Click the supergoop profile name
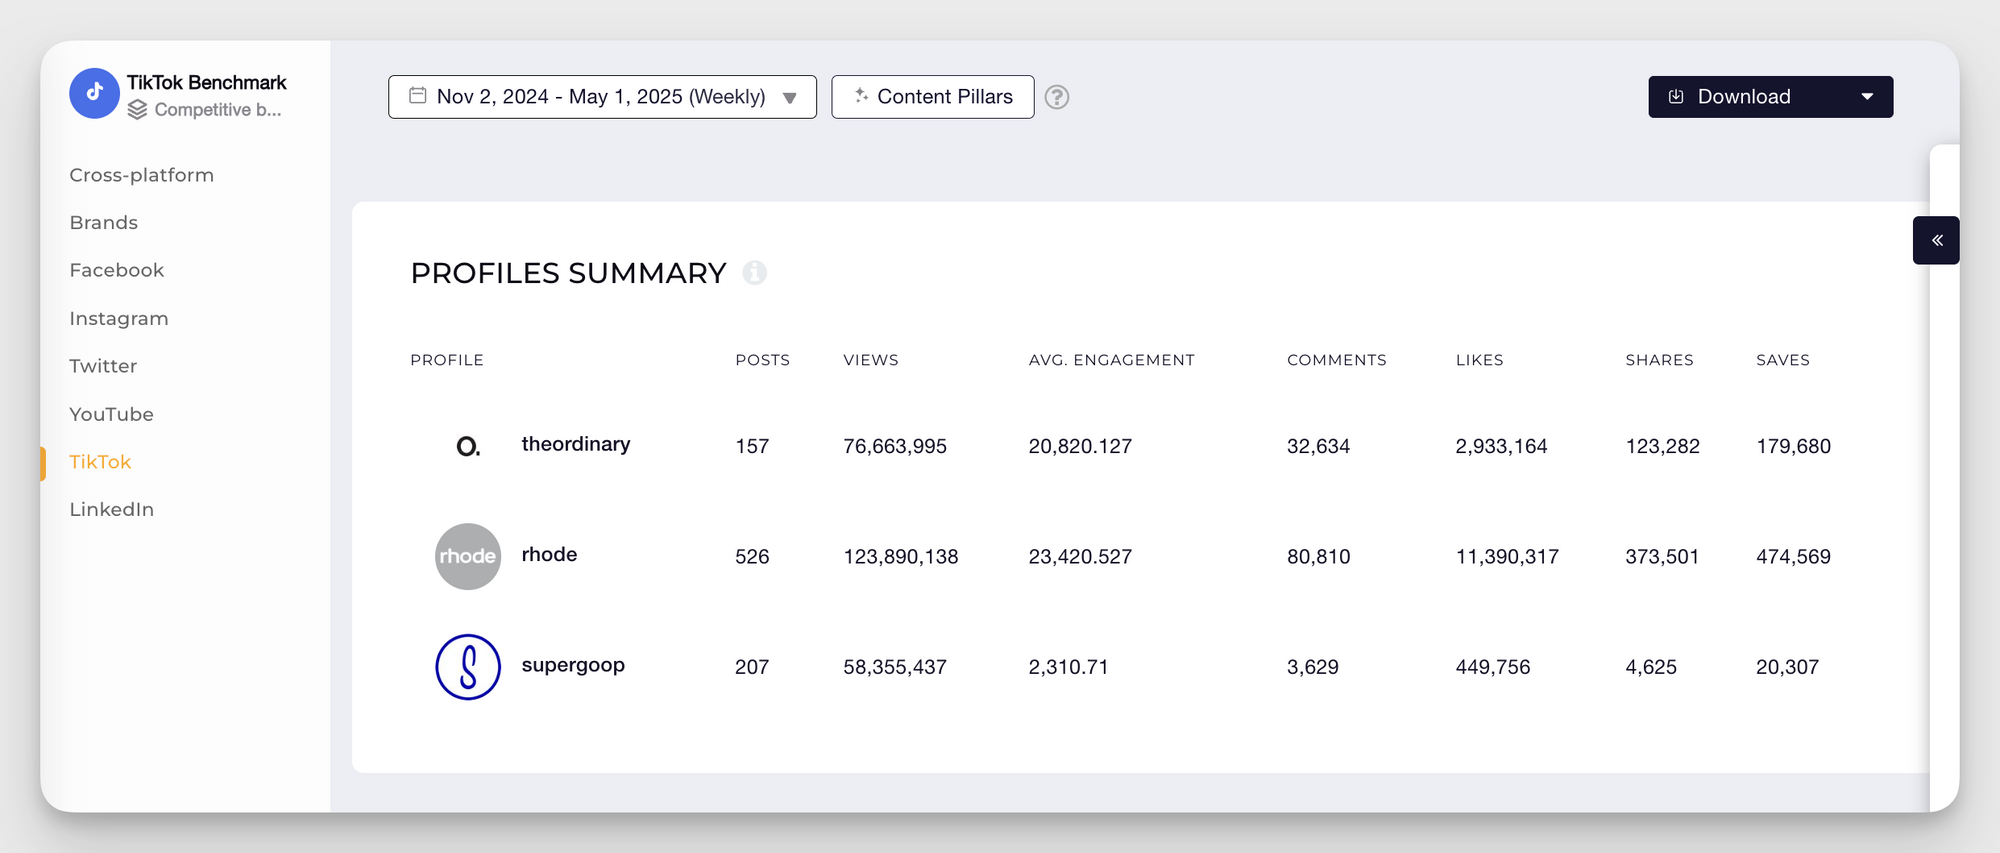This screenshot has width=2000, height=853. (x=573, y=666)
